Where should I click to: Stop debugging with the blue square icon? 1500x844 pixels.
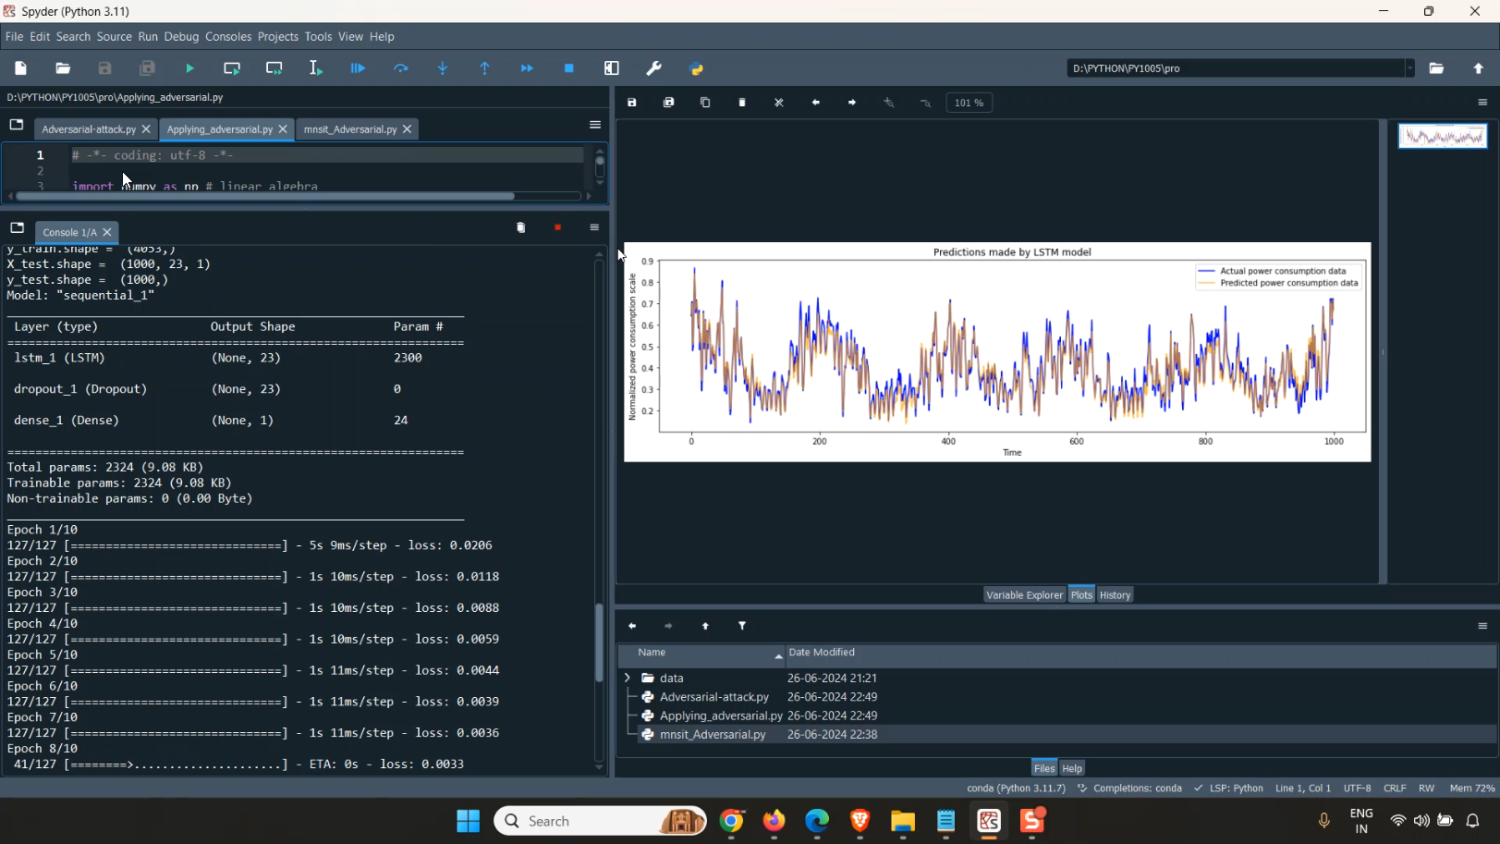pos(569,68)
